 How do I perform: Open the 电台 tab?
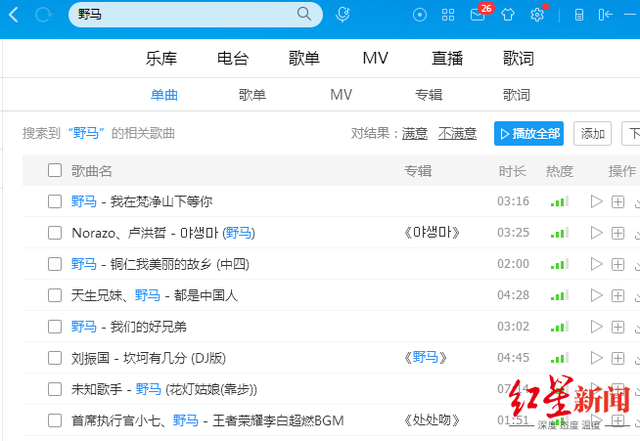coord(233,58)
